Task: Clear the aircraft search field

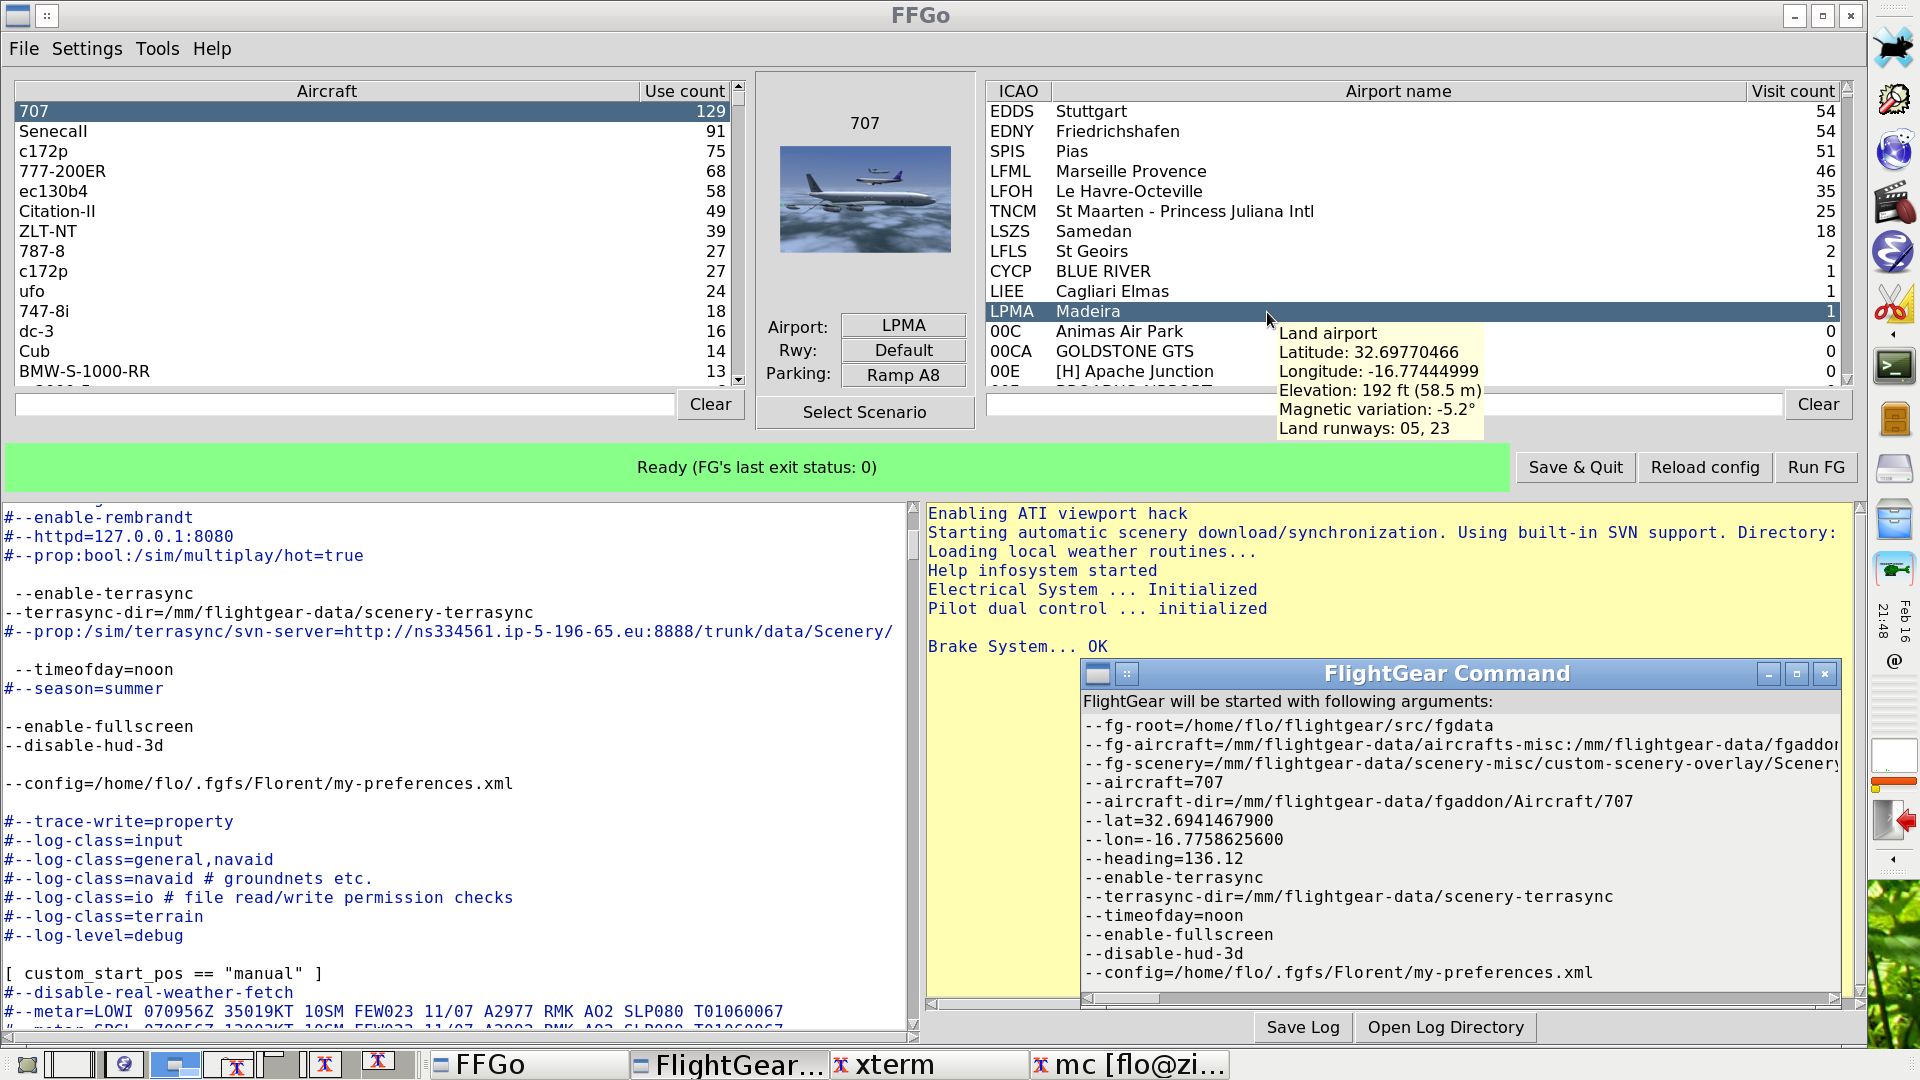Action: pyautogui.click(x=711, y=405)
